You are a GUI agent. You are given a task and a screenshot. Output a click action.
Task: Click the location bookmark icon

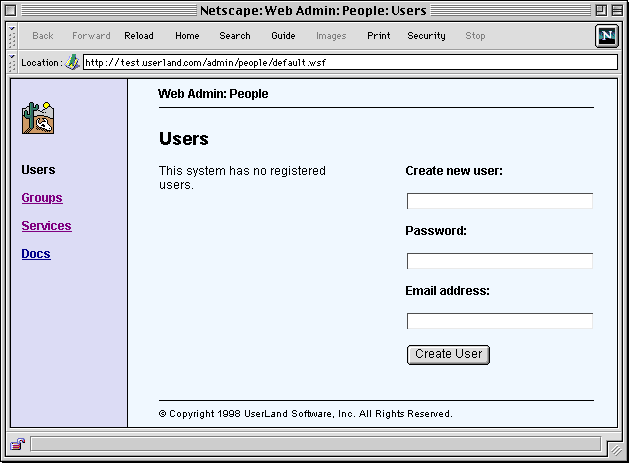tap(73, 62)
